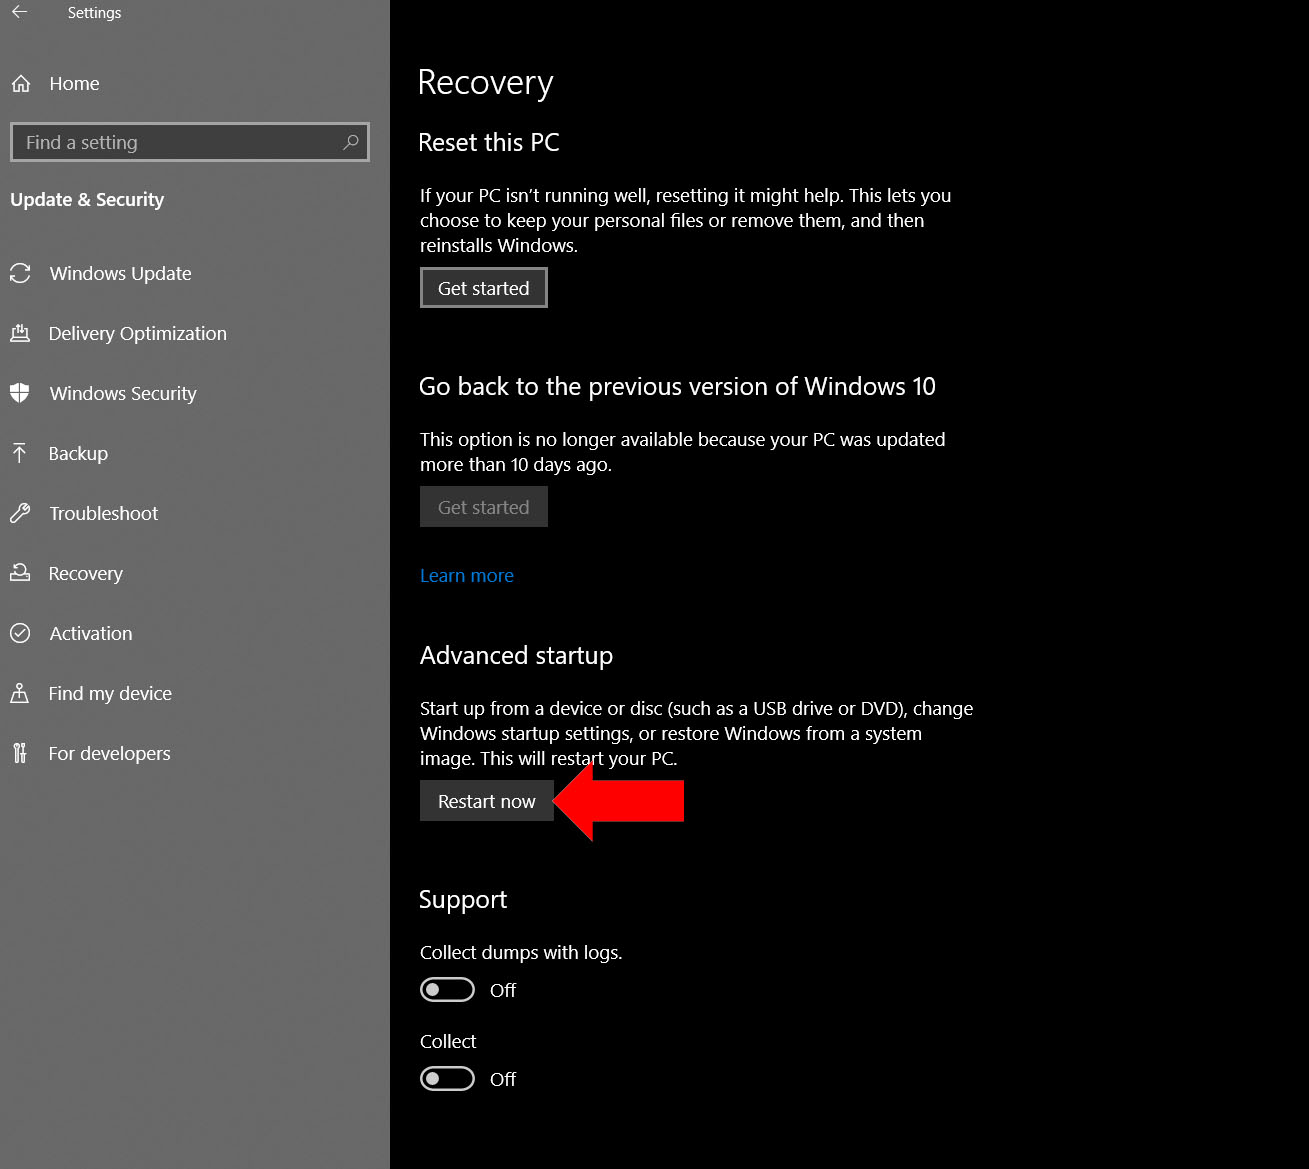
Task: Click Get started under Reset this PC
Action: point(484,288)
